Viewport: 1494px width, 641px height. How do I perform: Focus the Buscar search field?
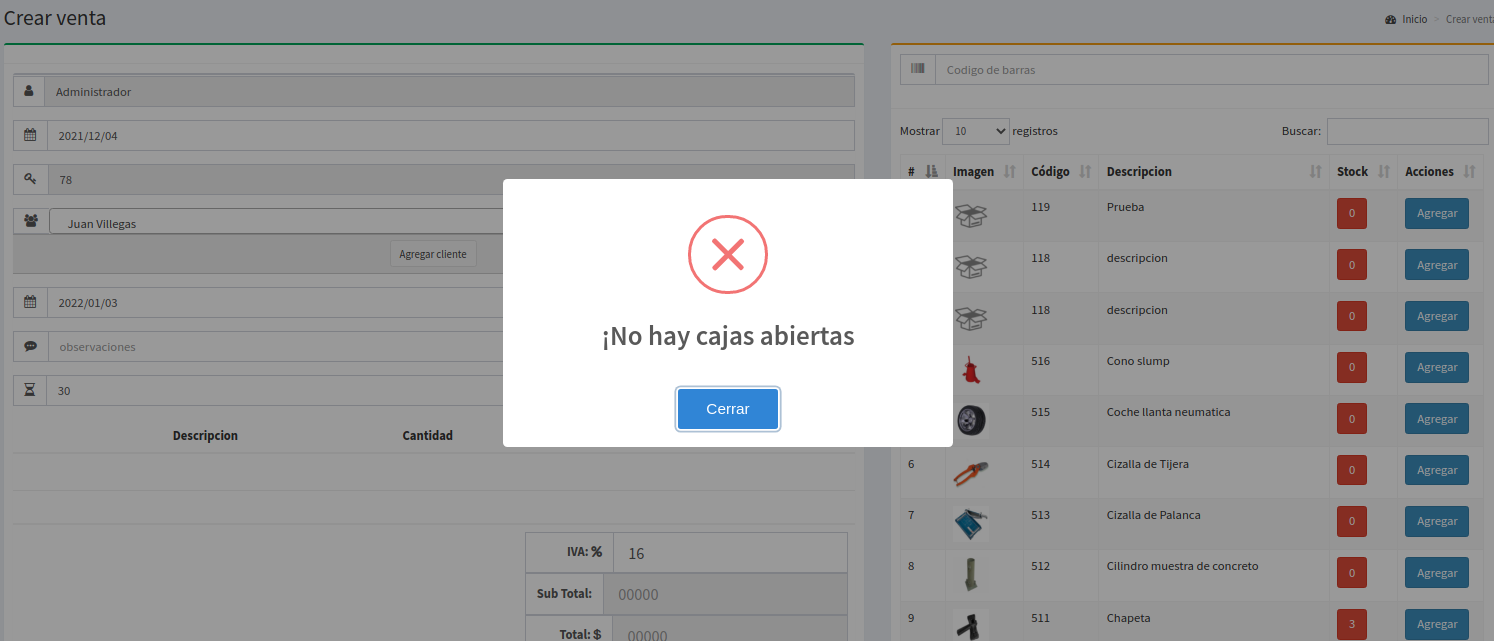(x=1406, y=131)
